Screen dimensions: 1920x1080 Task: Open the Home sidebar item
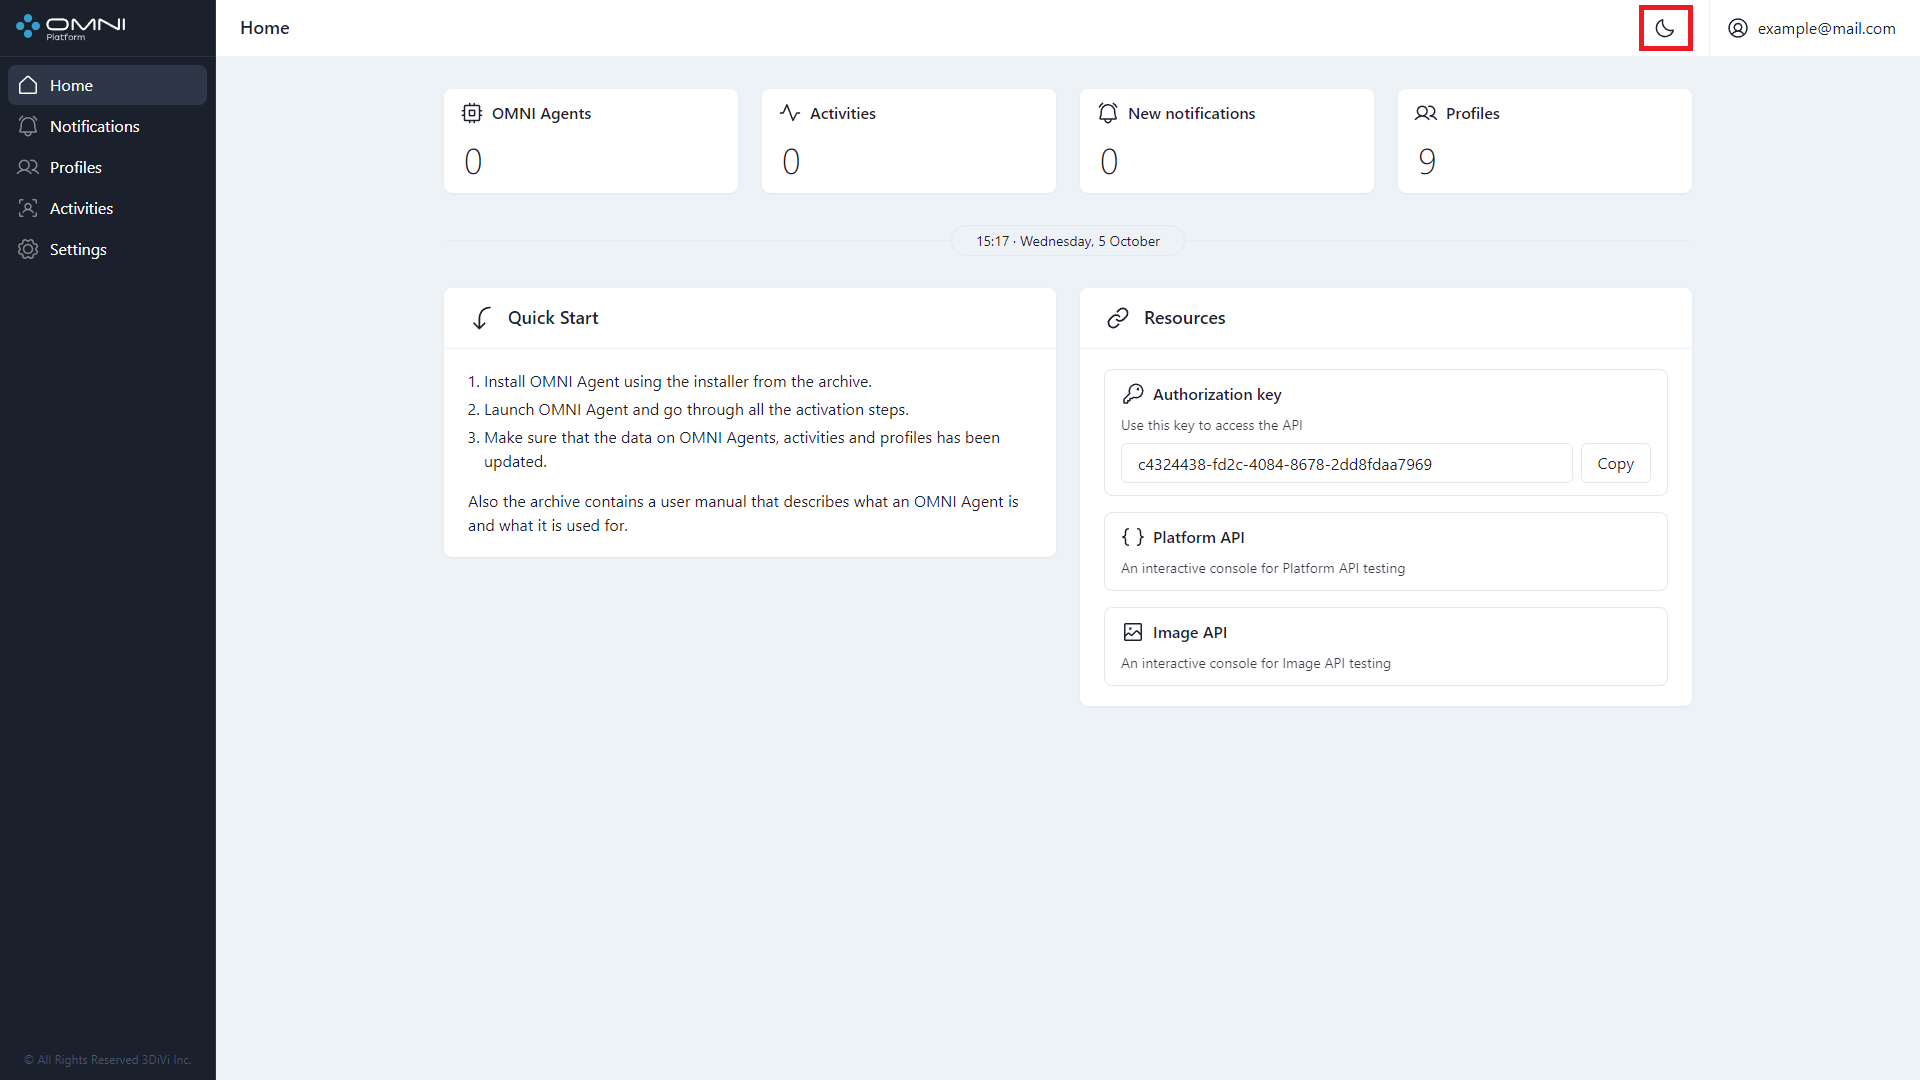tap(107, 85)
